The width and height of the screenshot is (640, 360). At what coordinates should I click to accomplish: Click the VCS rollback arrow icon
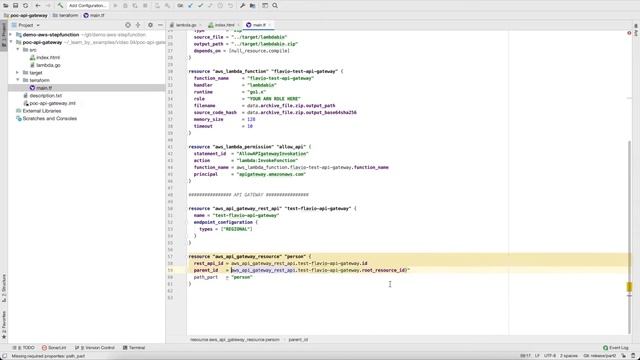[230, 5]
